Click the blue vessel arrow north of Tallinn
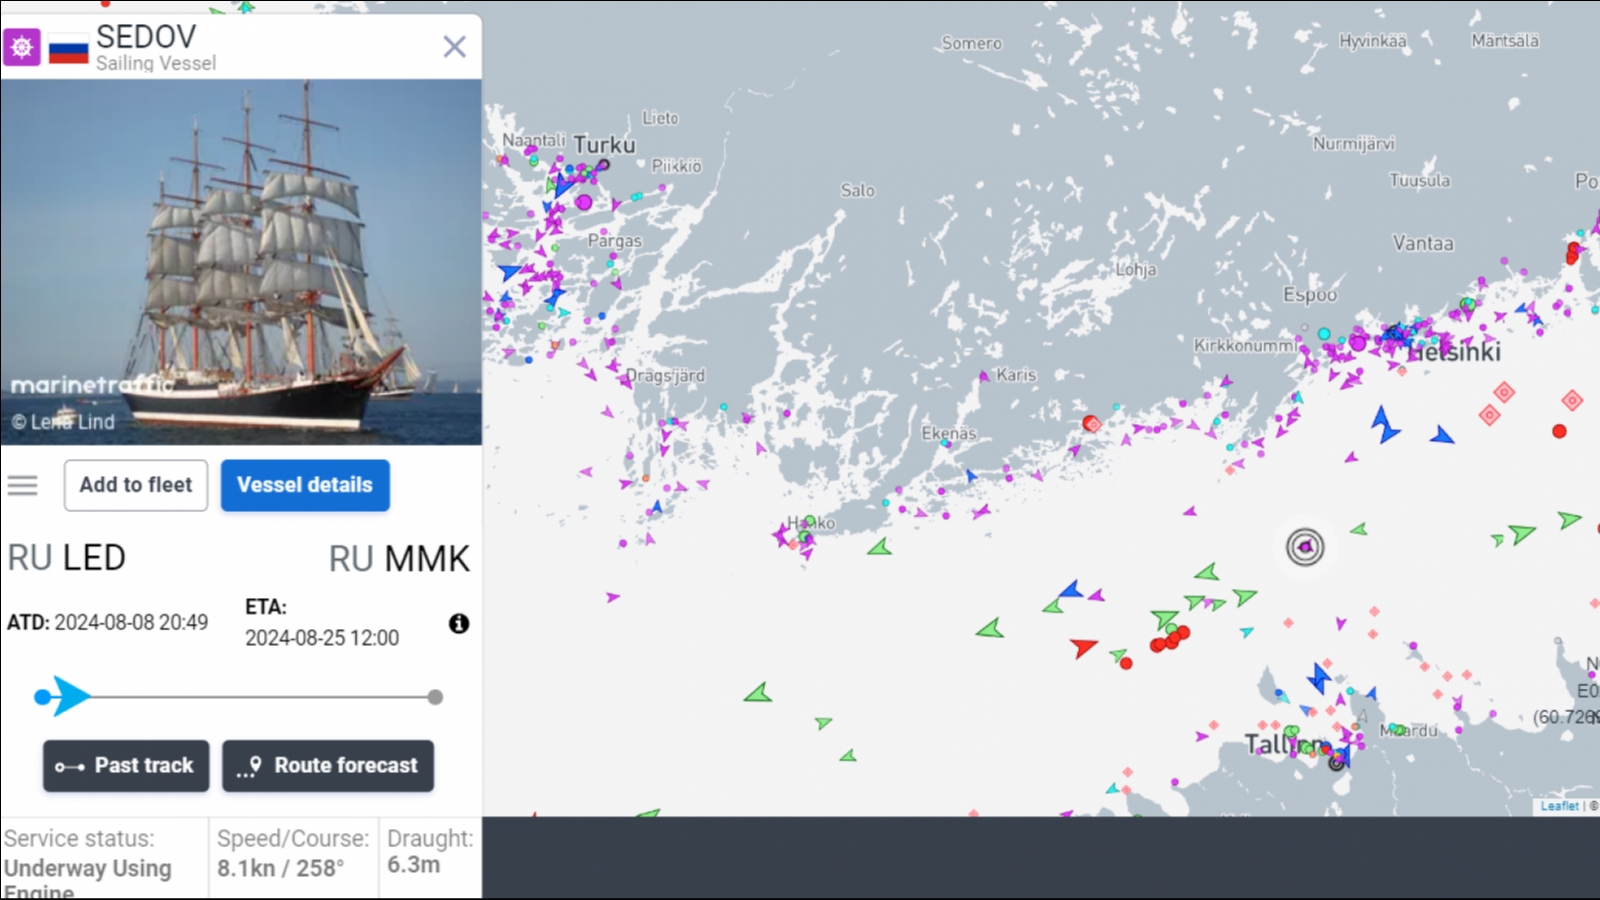The image size is (1600, 900). 1320,677
